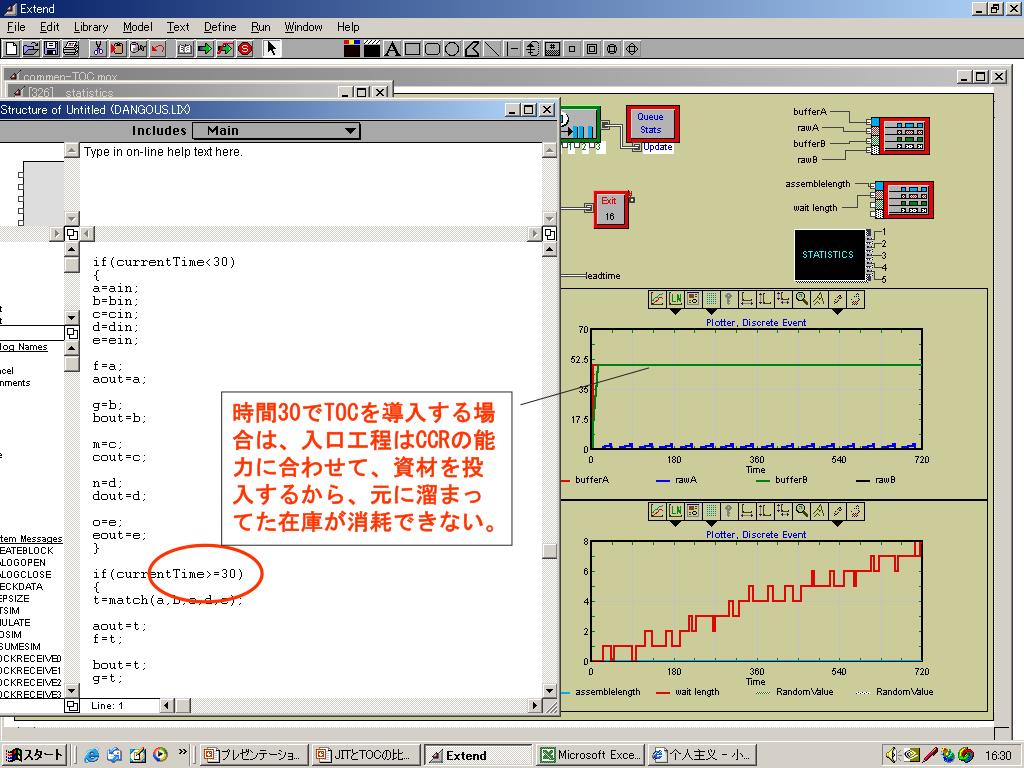The image size is (1024, 768).
Task: Select the Rectangle drawing tool
Action: [x=412, y=49]
